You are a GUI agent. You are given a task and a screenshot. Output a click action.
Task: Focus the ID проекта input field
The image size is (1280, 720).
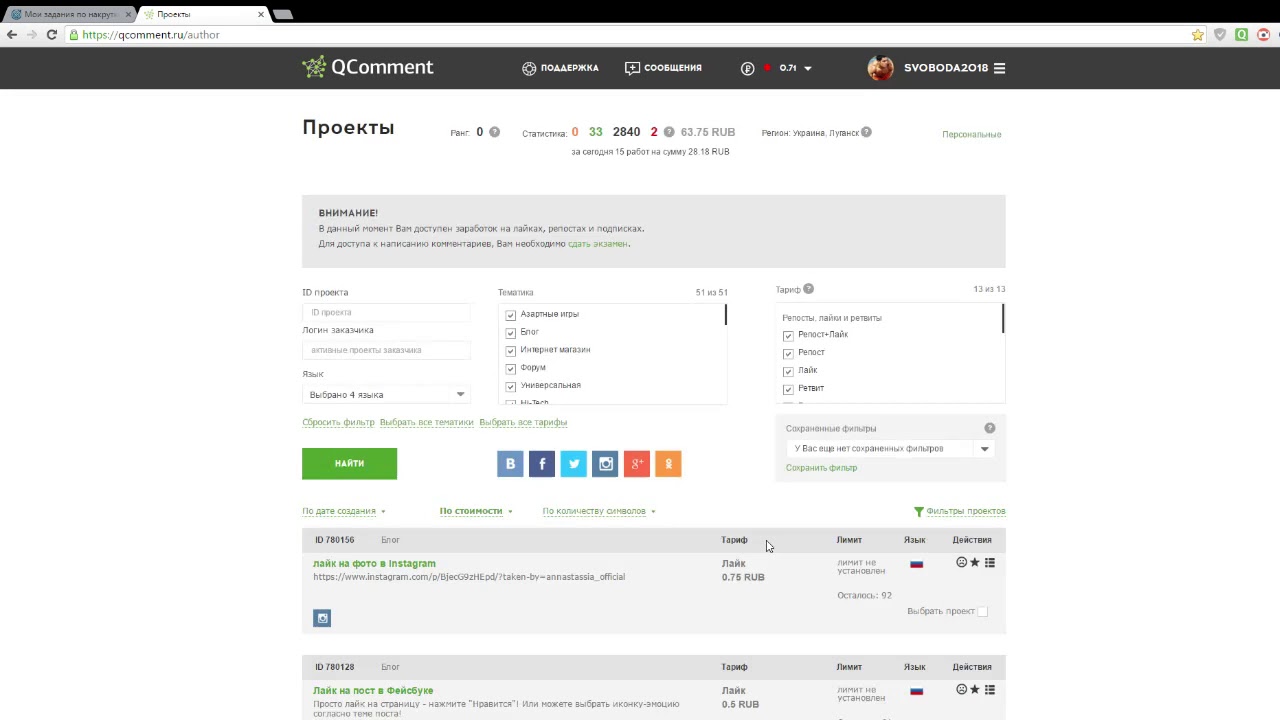point(386,312)
